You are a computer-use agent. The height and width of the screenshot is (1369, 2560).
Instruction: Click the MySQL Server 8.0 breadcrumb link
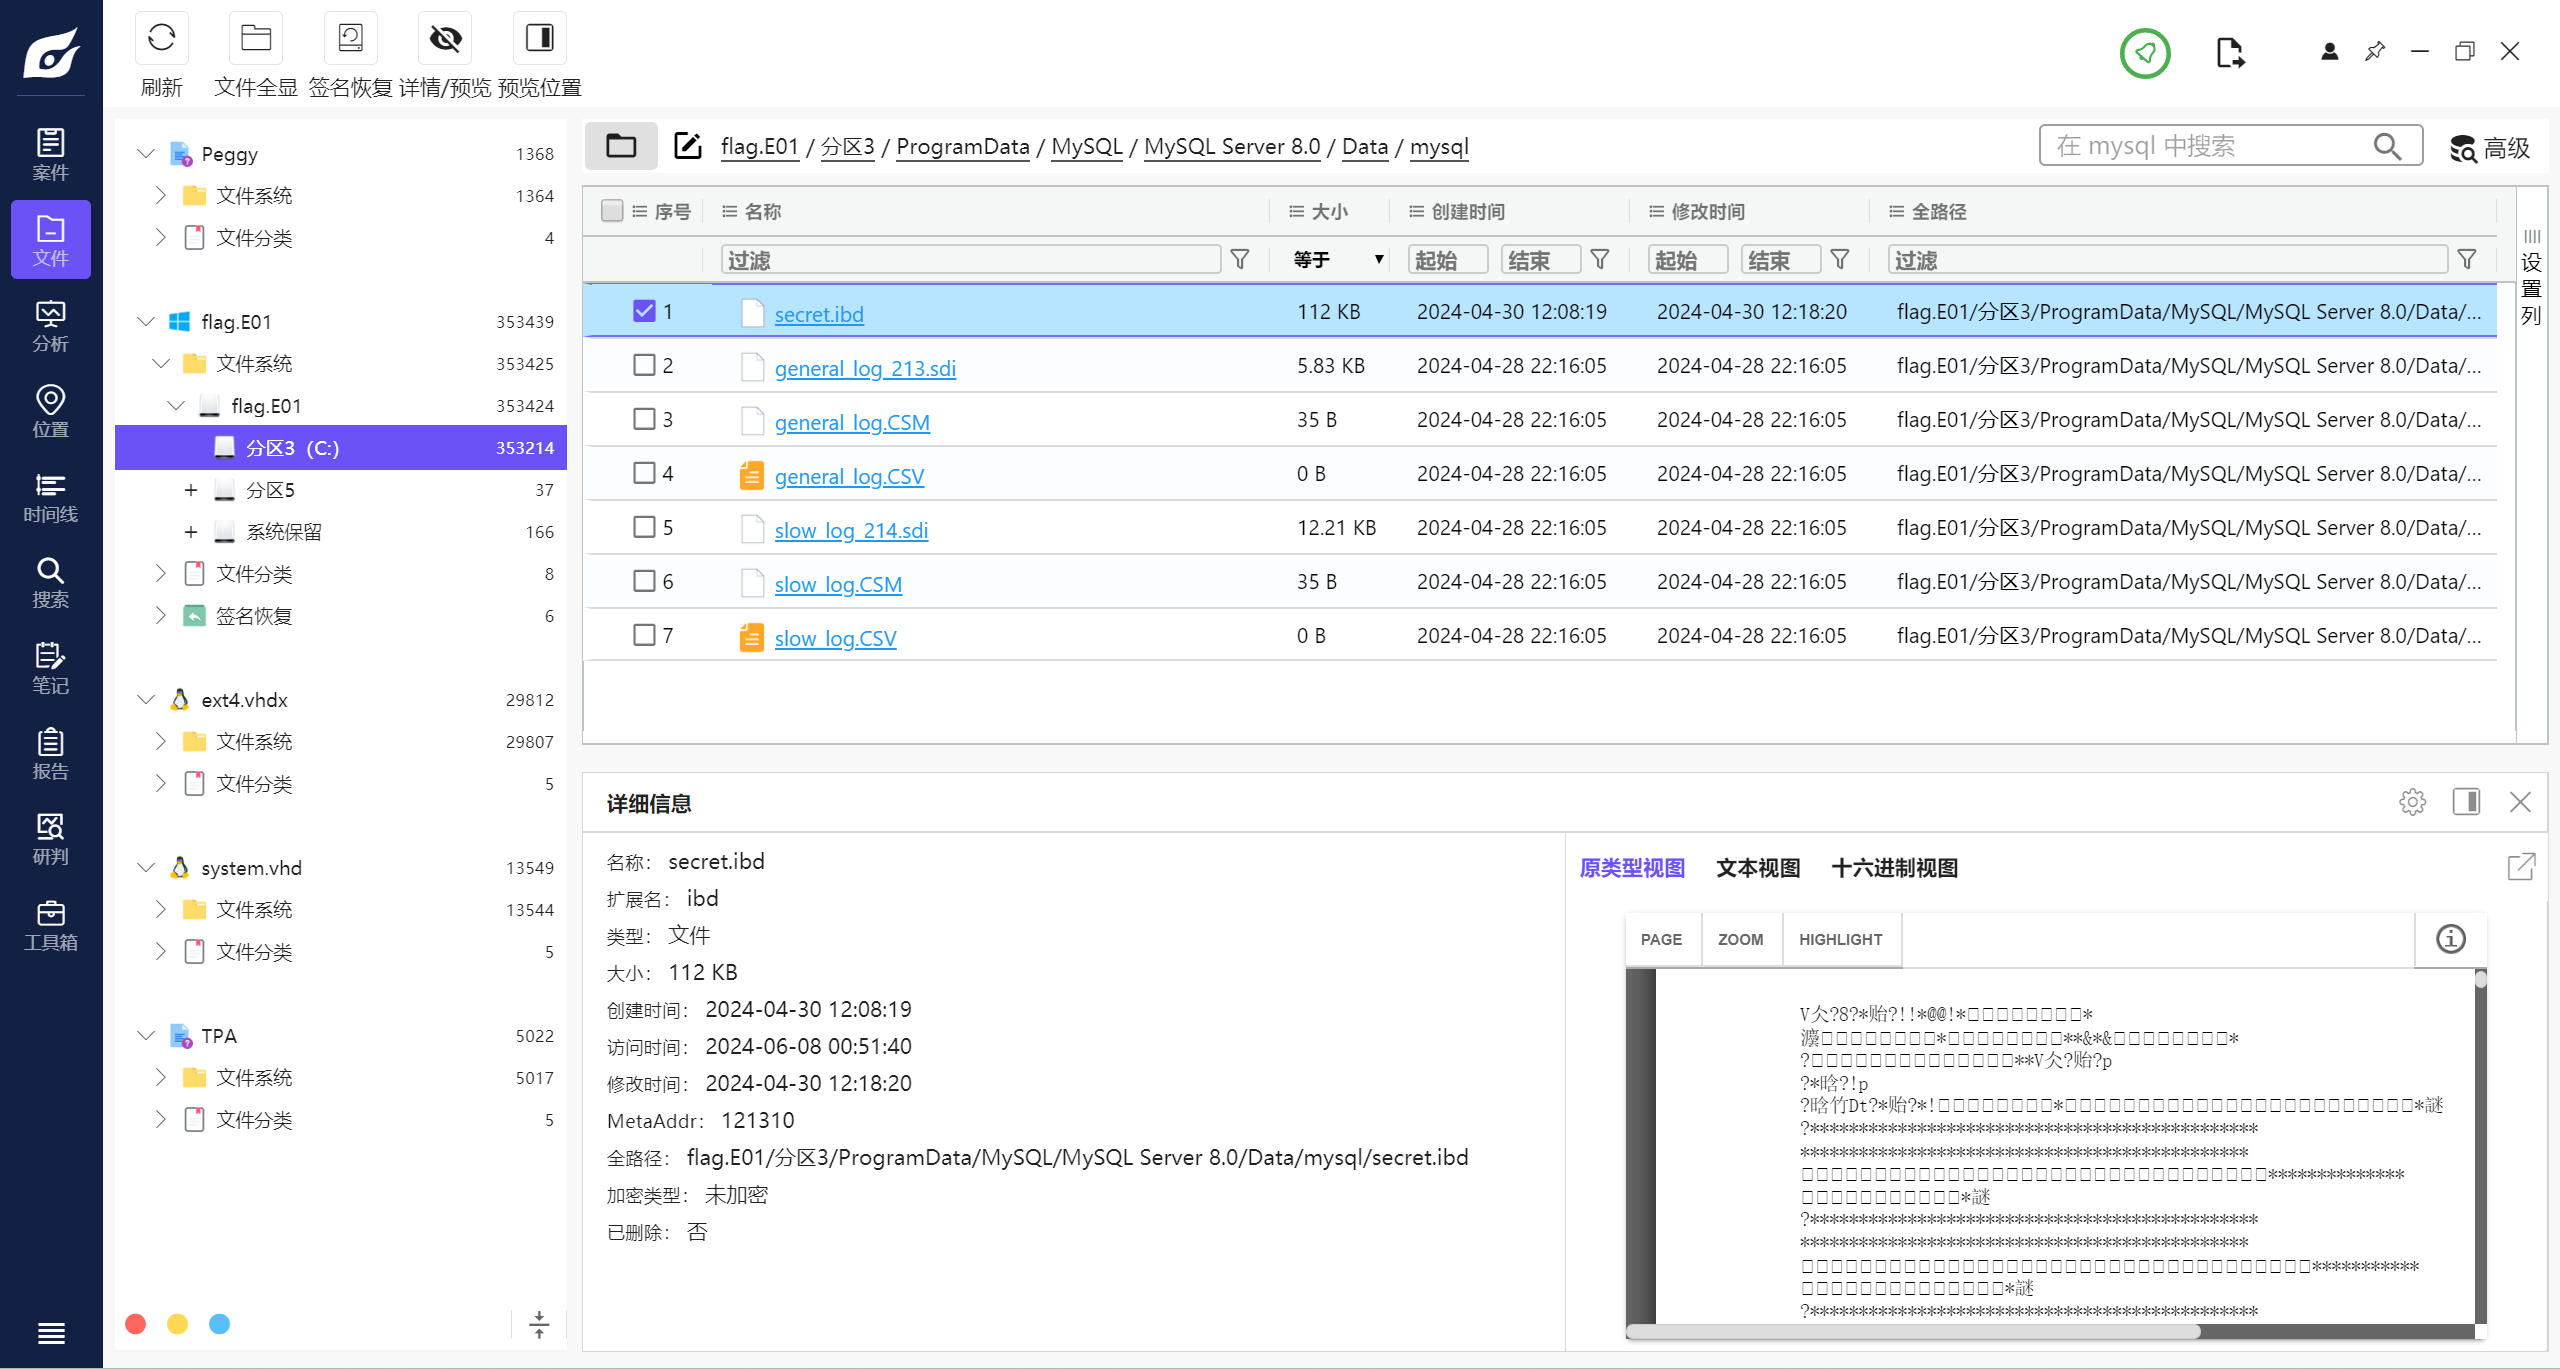(1232, 147)
